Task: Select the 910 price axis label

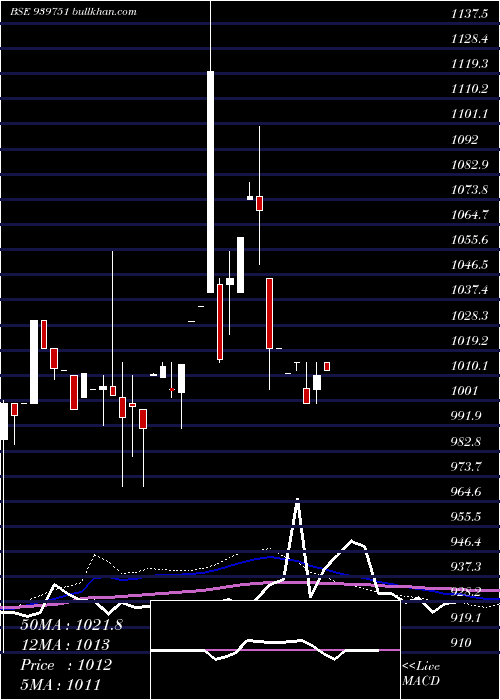Action: pyautogui.click(x=462, y=643)
